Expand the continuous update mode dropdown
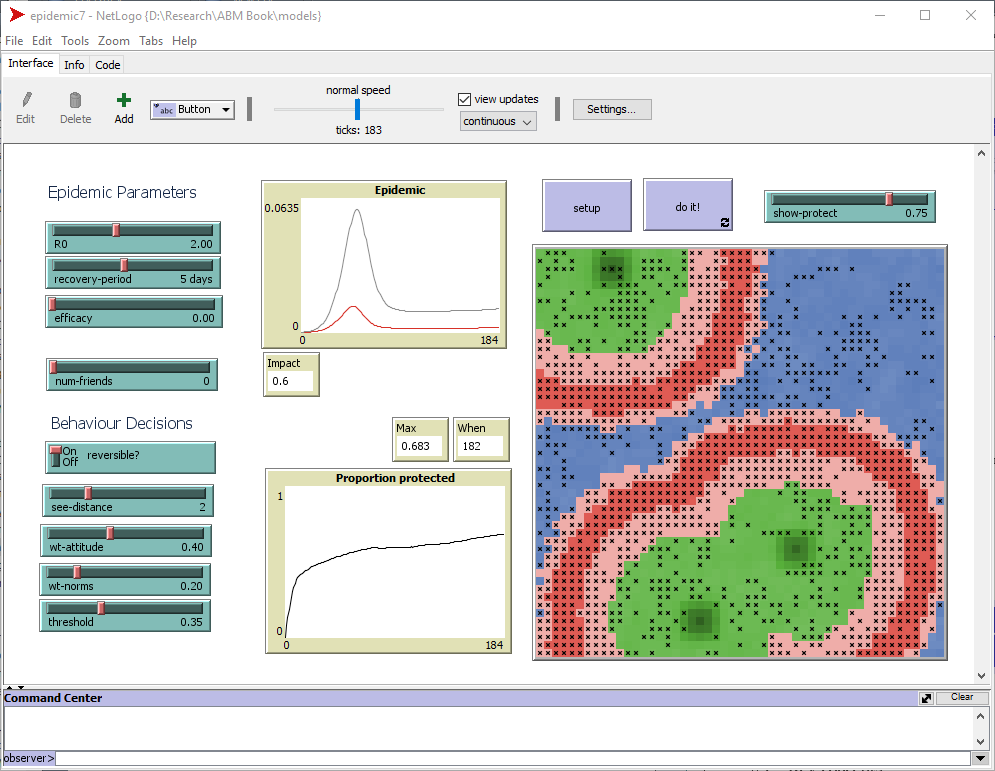The image size is (995, 771). [498, 121]
